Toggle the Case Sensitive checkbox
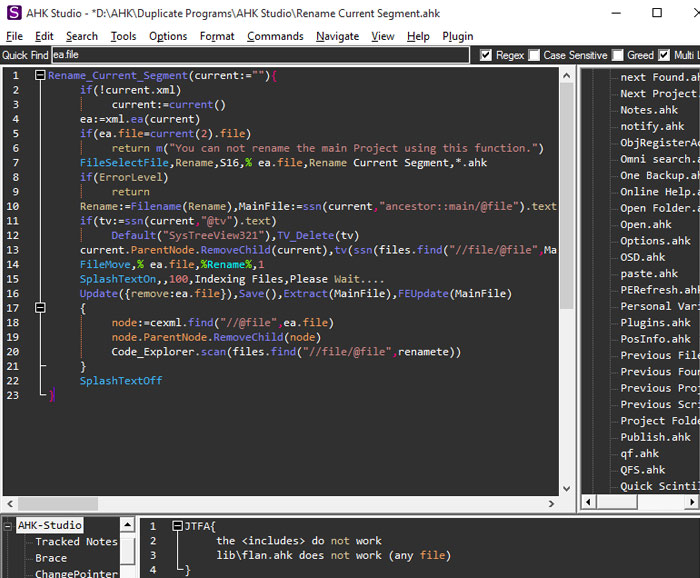The image size is (700, 578). pos(534,55)
